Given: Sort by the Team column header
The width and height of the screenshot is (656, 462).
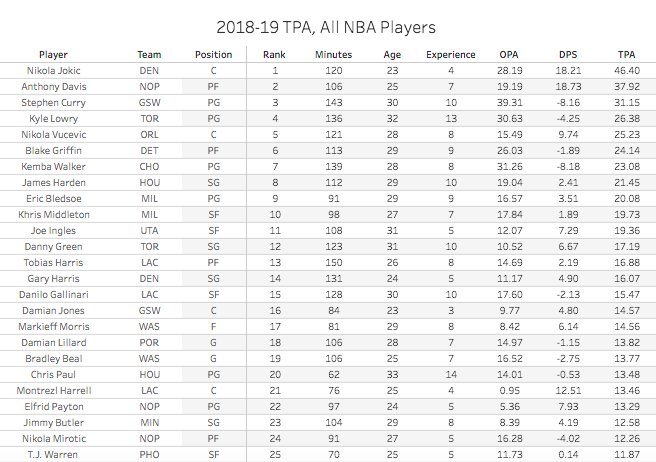Looking at the screenshot, I should coord(149,54).
